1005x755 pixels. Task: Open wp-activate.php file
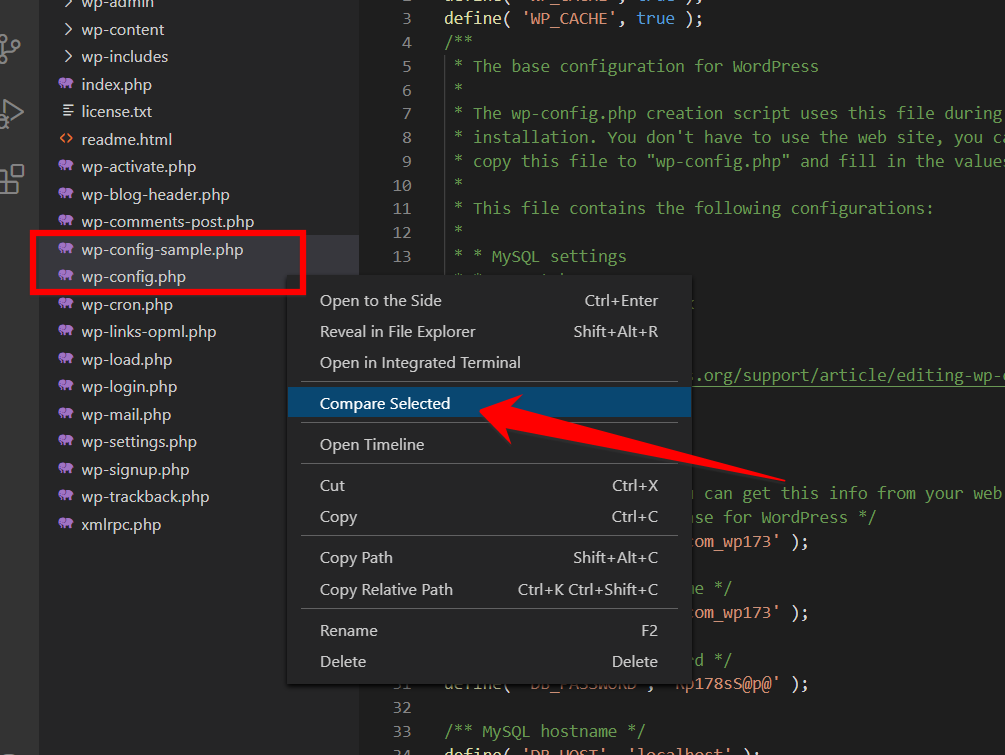(138, 167)
